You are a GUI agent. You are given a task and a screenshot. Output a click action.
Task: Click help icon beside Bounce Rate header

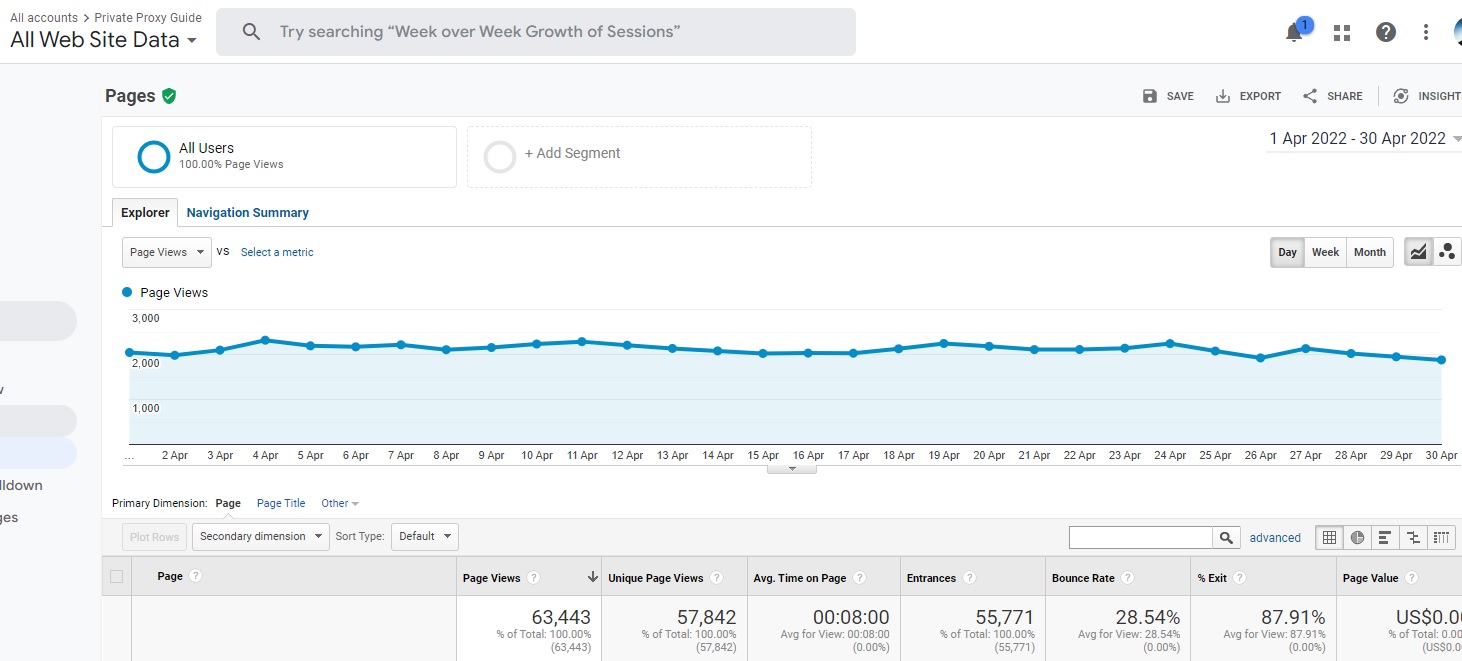1127,578
